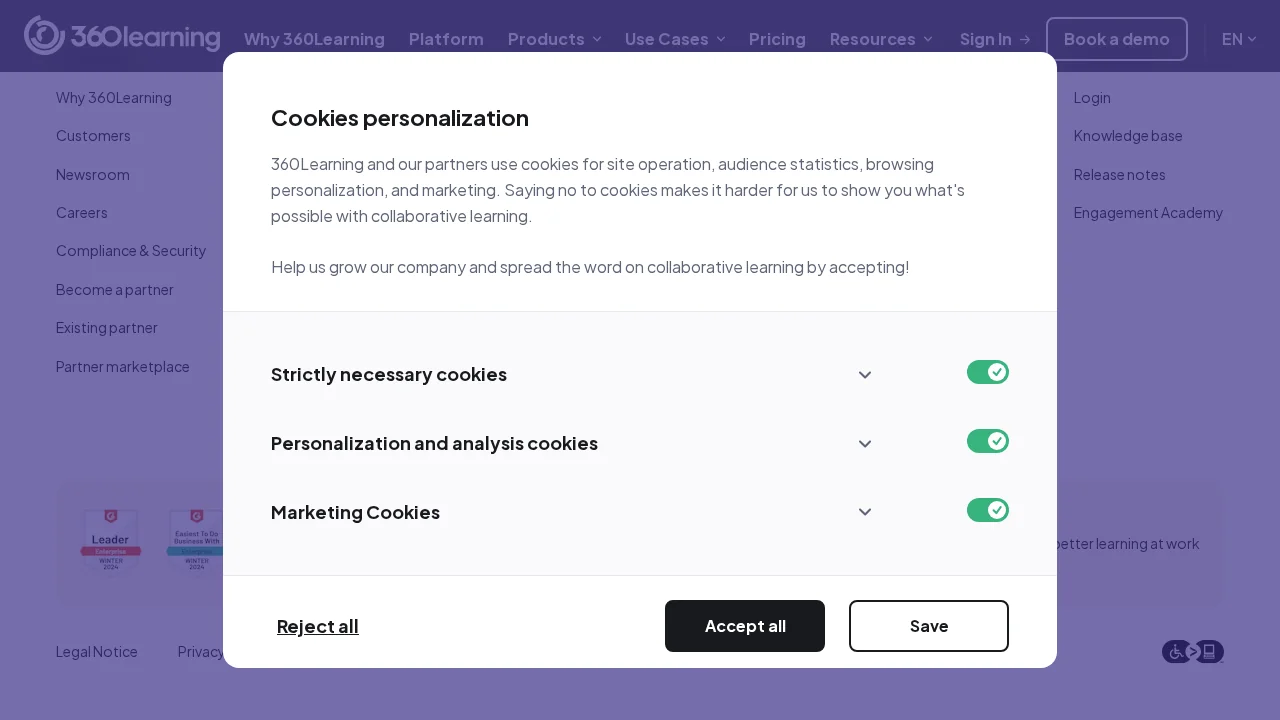This screenshot has width=1280, height=720.
Task: Expand Marketing Cookies chevron
Action: (865, 512)
